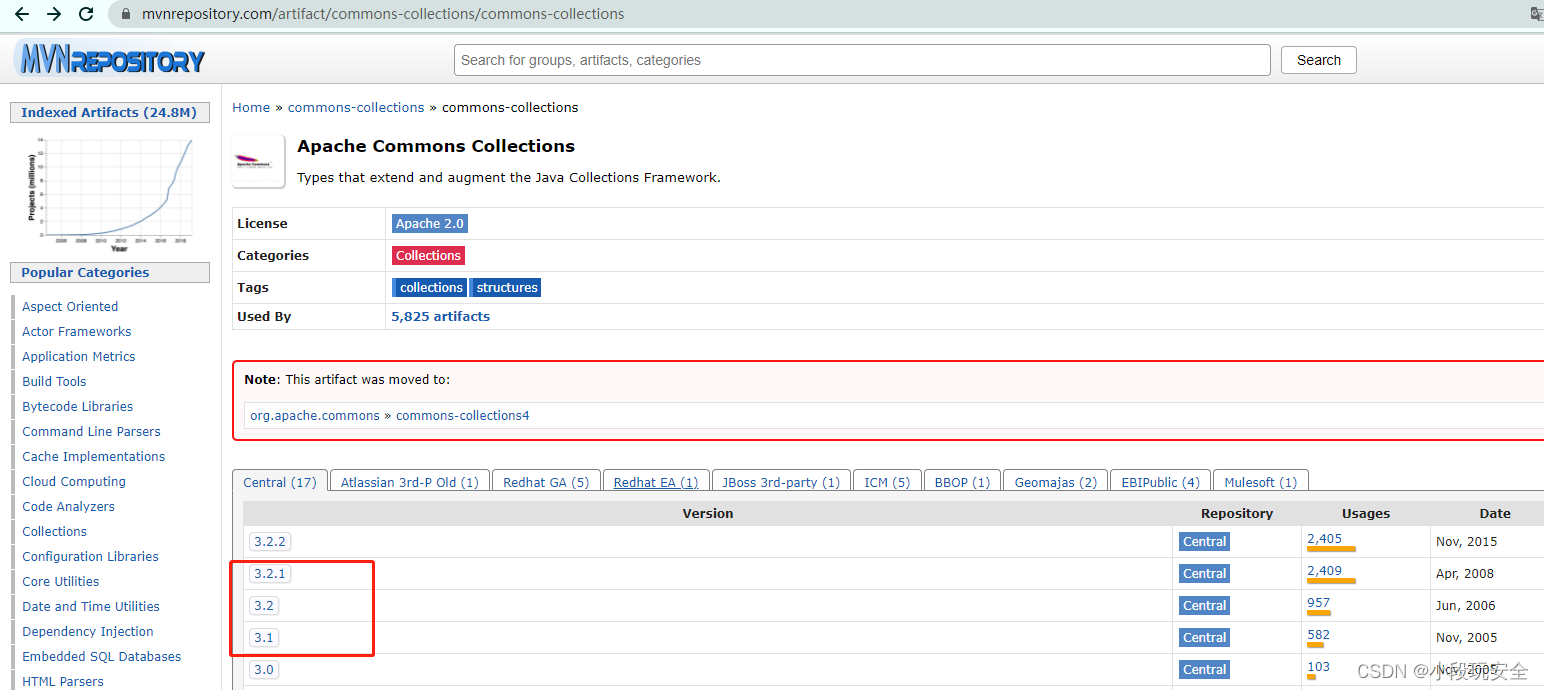1544x690 pixels.
Task: Switch to the Mulesoft (1) tab
Action: tap(1260, 482)
